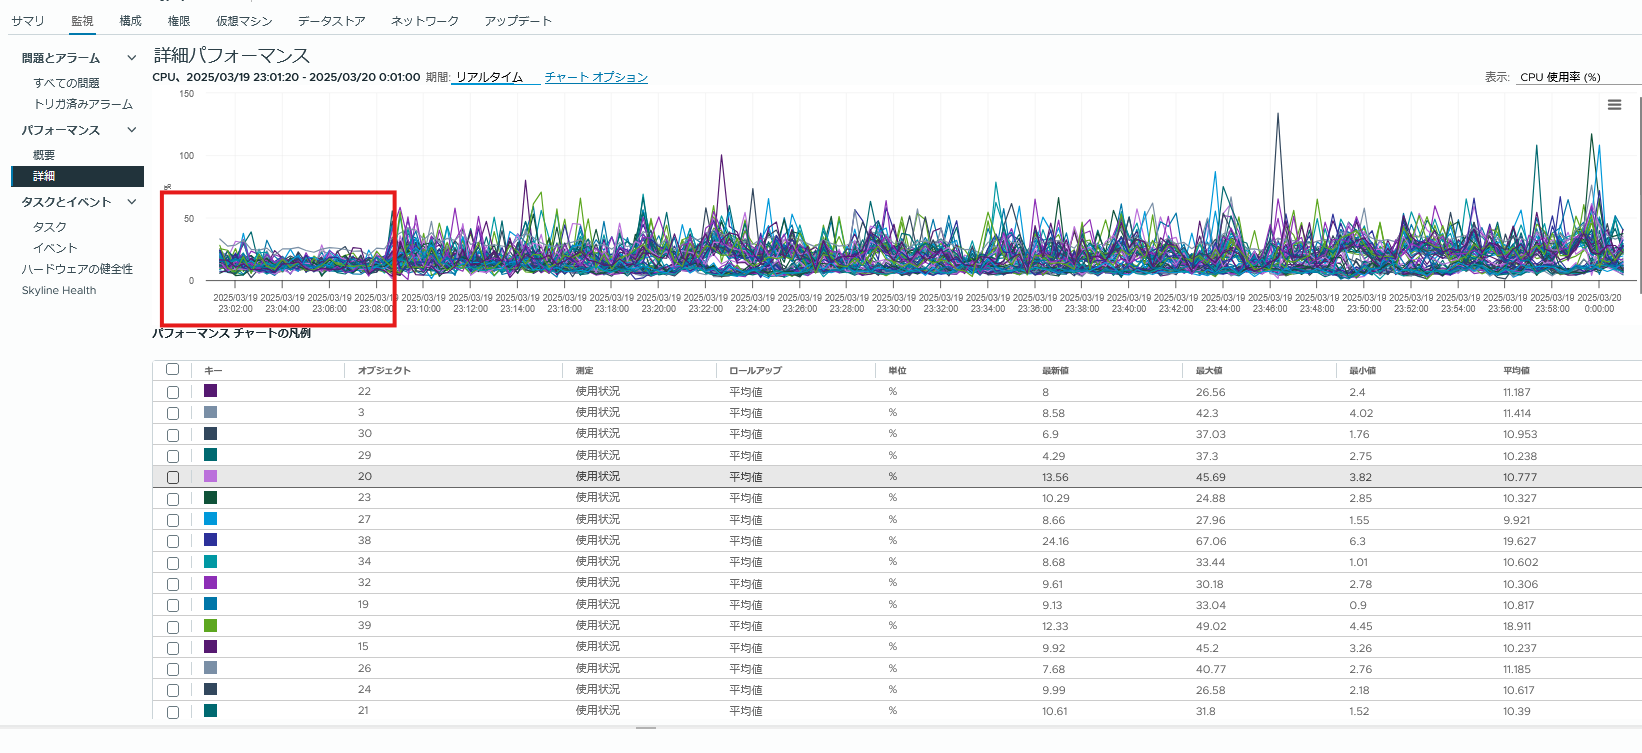The image size is (1642, 753).
Task: Collapse the 問題とアラーム section chevron
Action: (x=131, y=58)
